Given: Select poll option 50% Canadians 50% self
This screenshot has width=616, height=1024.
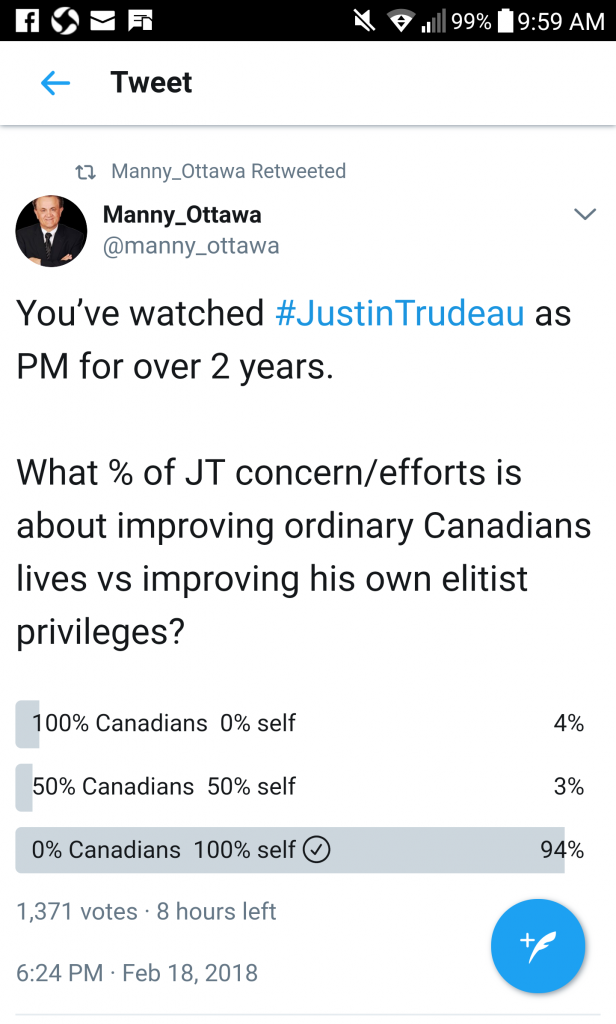Looking at the screenshot, I should click(x=300, y=787).
